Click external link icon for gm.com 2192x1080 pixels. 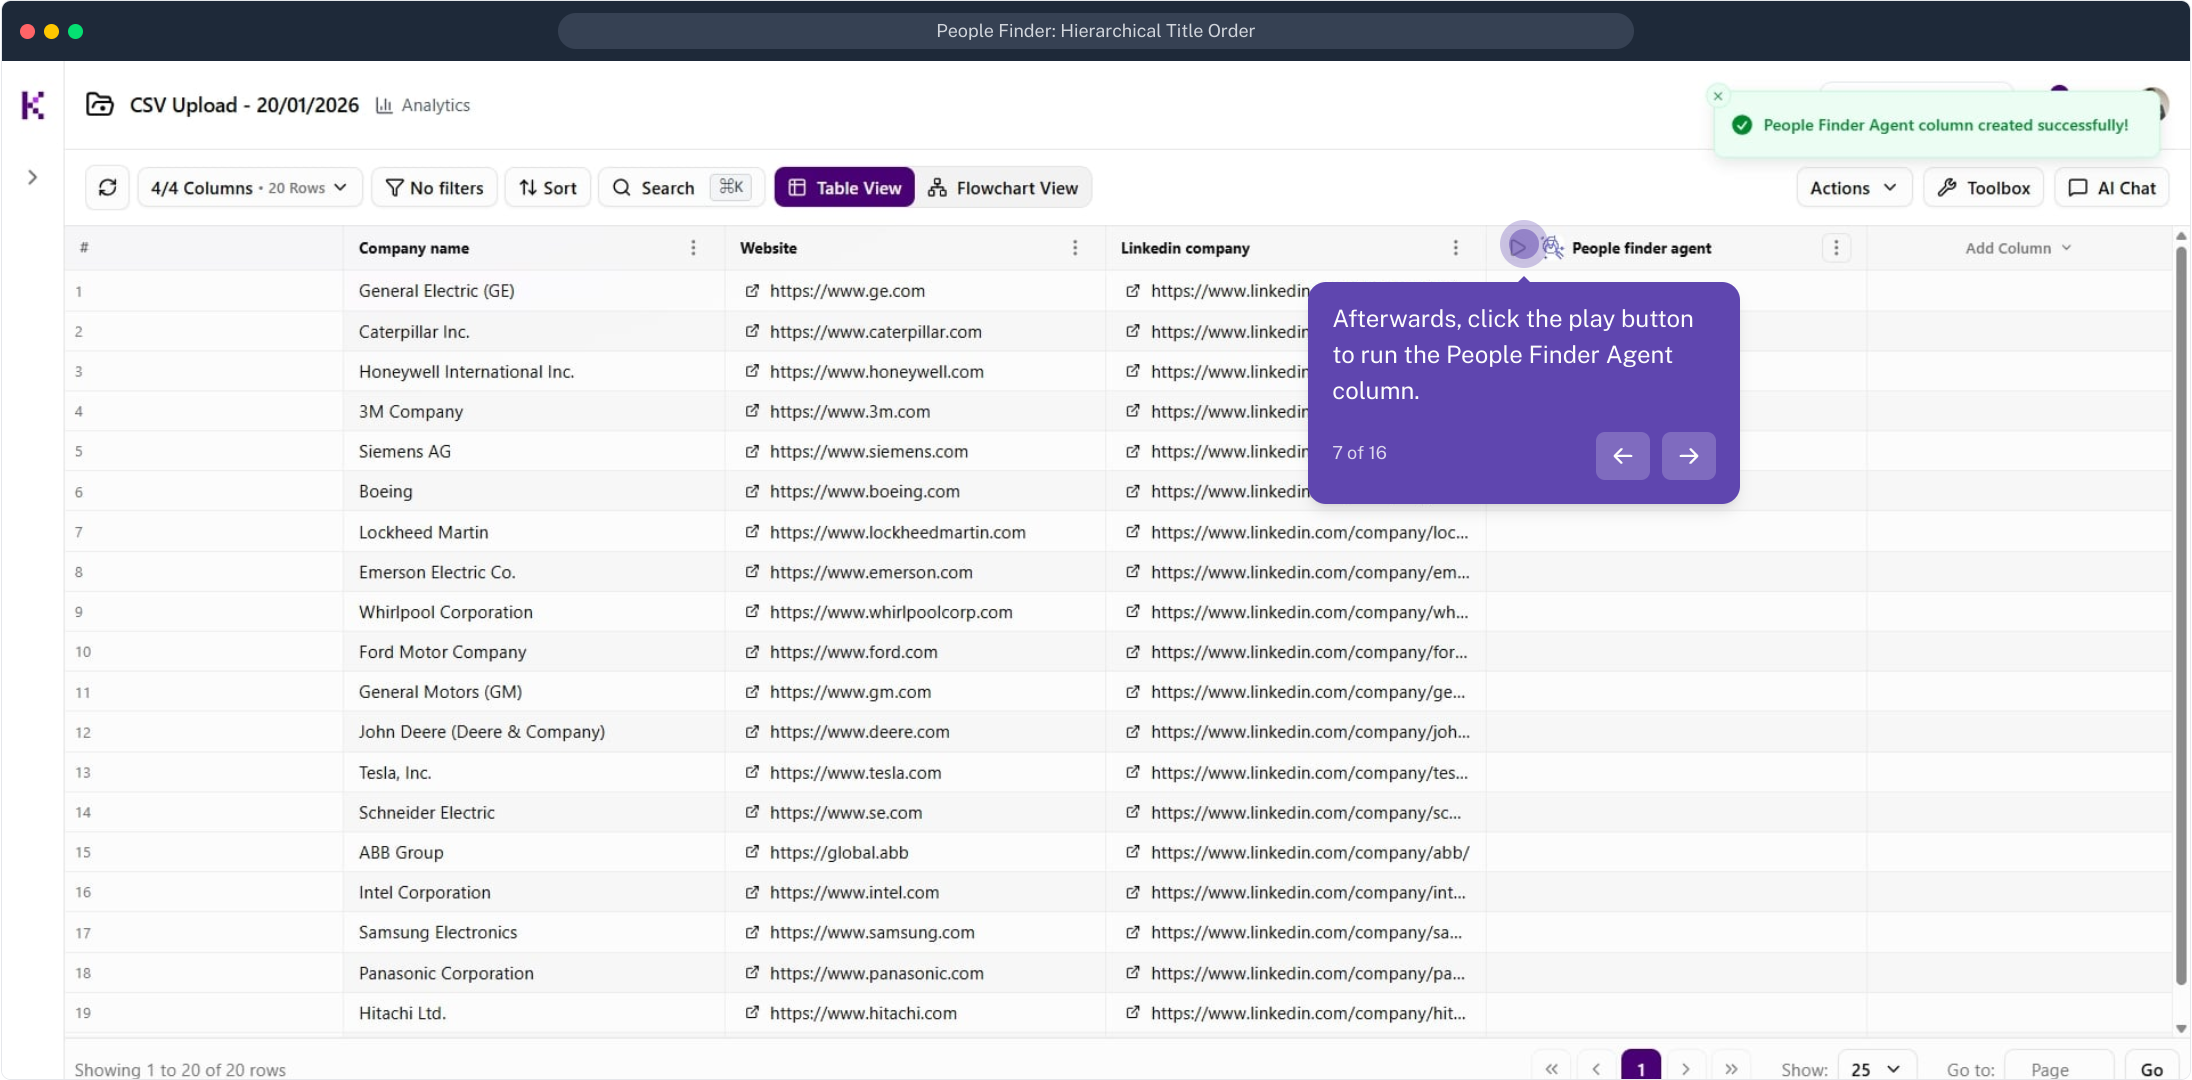(752, 692)
